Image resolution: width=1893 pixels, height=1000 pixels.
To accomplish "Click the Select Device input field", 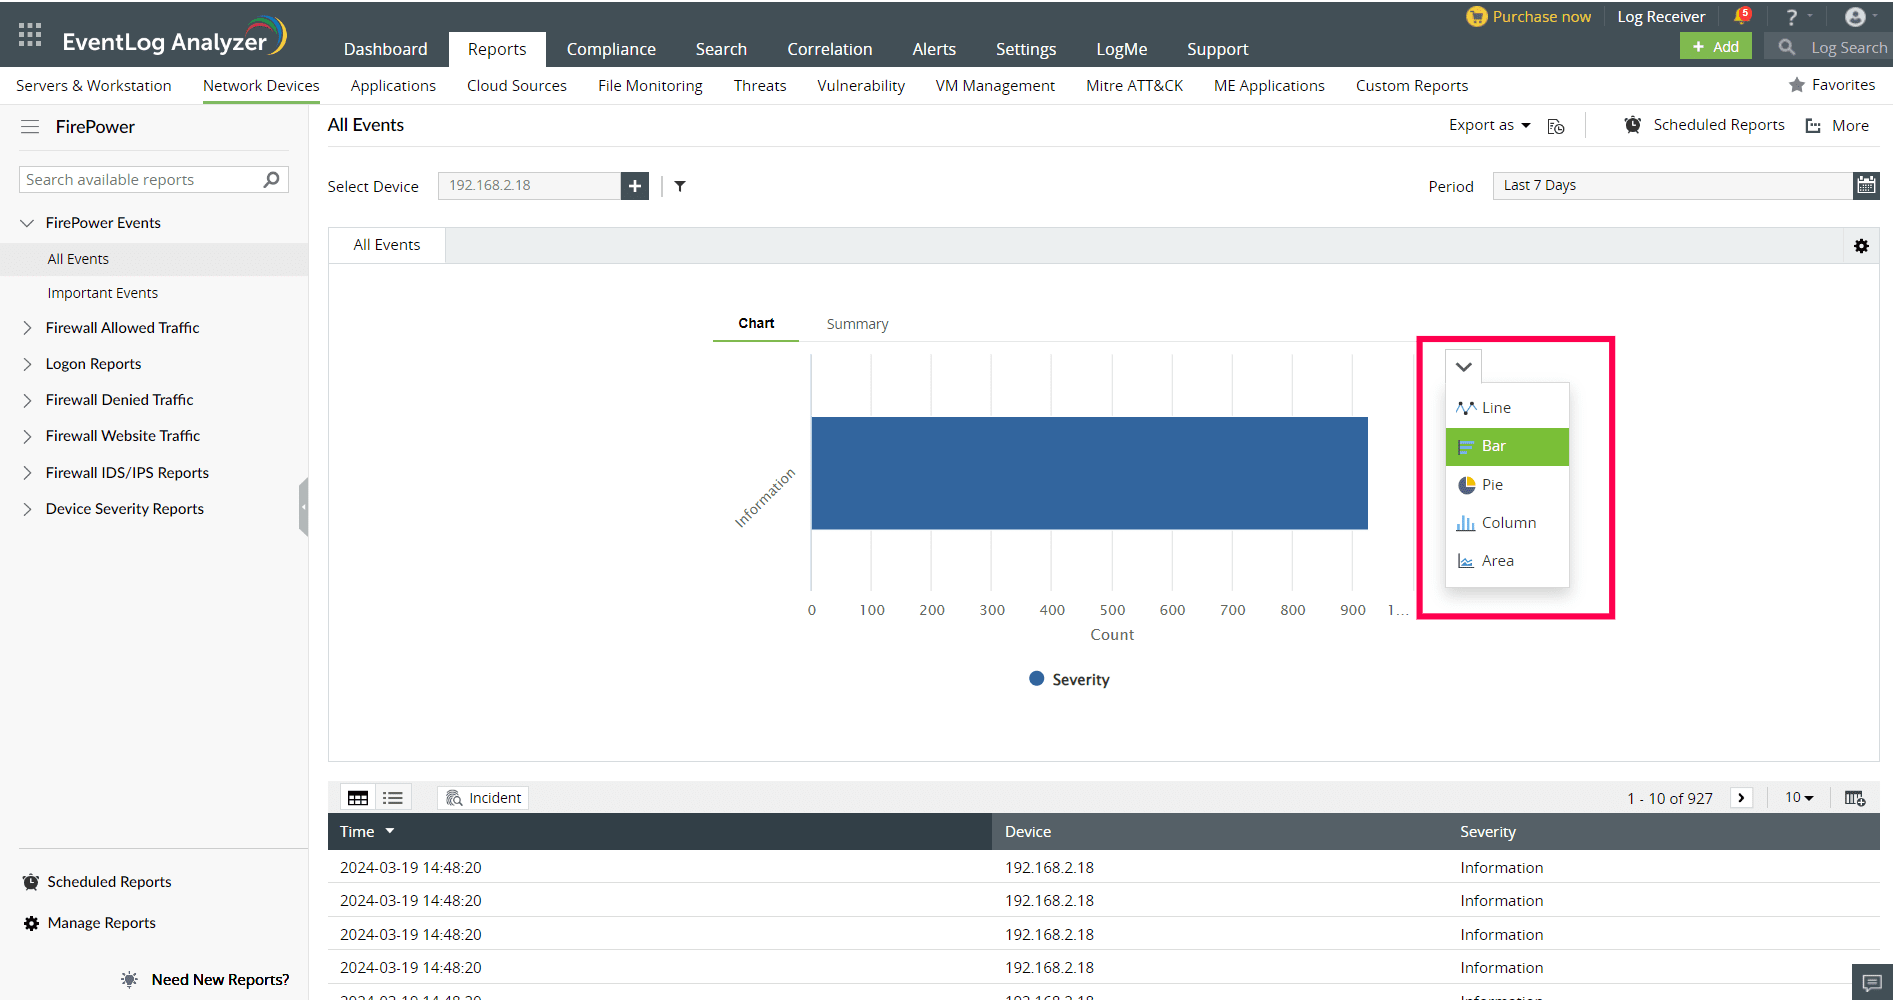I will click(x=529, y=186).
